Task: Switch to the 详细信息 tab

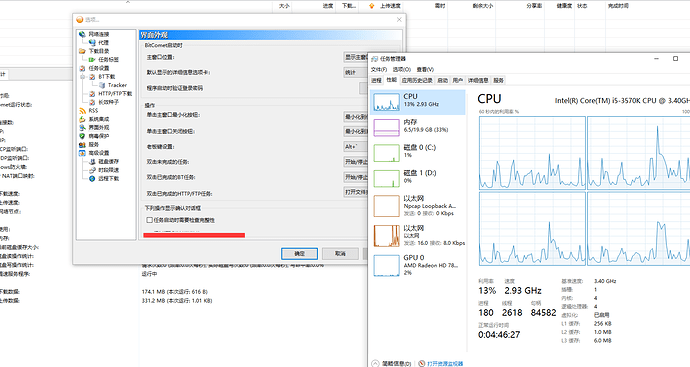Action: coord(478,80)
